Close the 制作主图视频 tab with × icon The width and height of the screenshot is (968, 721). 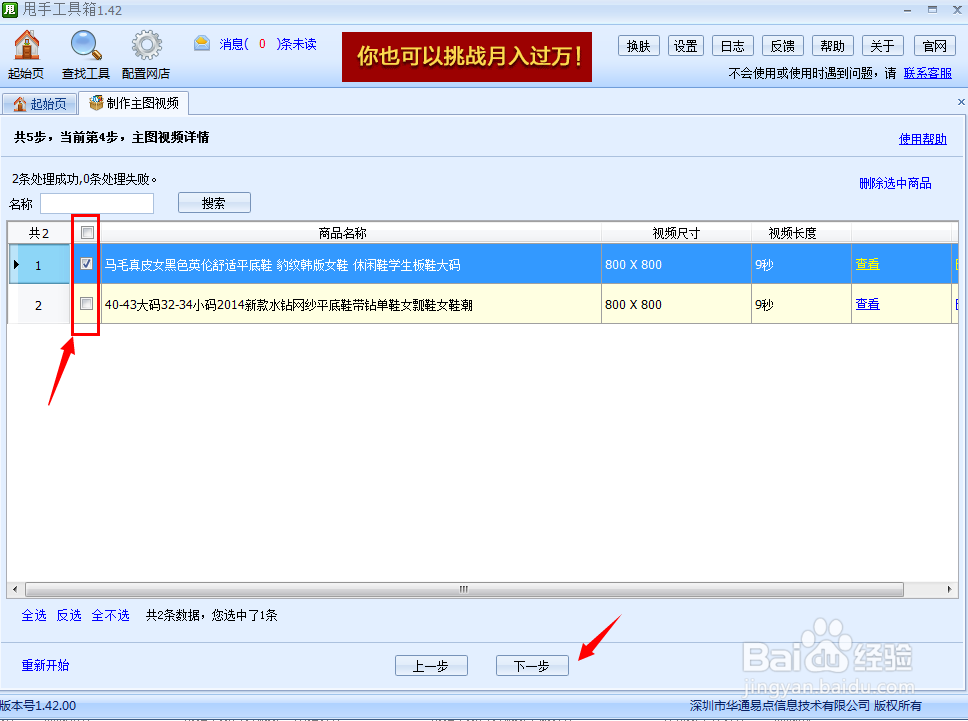(960, 102)
